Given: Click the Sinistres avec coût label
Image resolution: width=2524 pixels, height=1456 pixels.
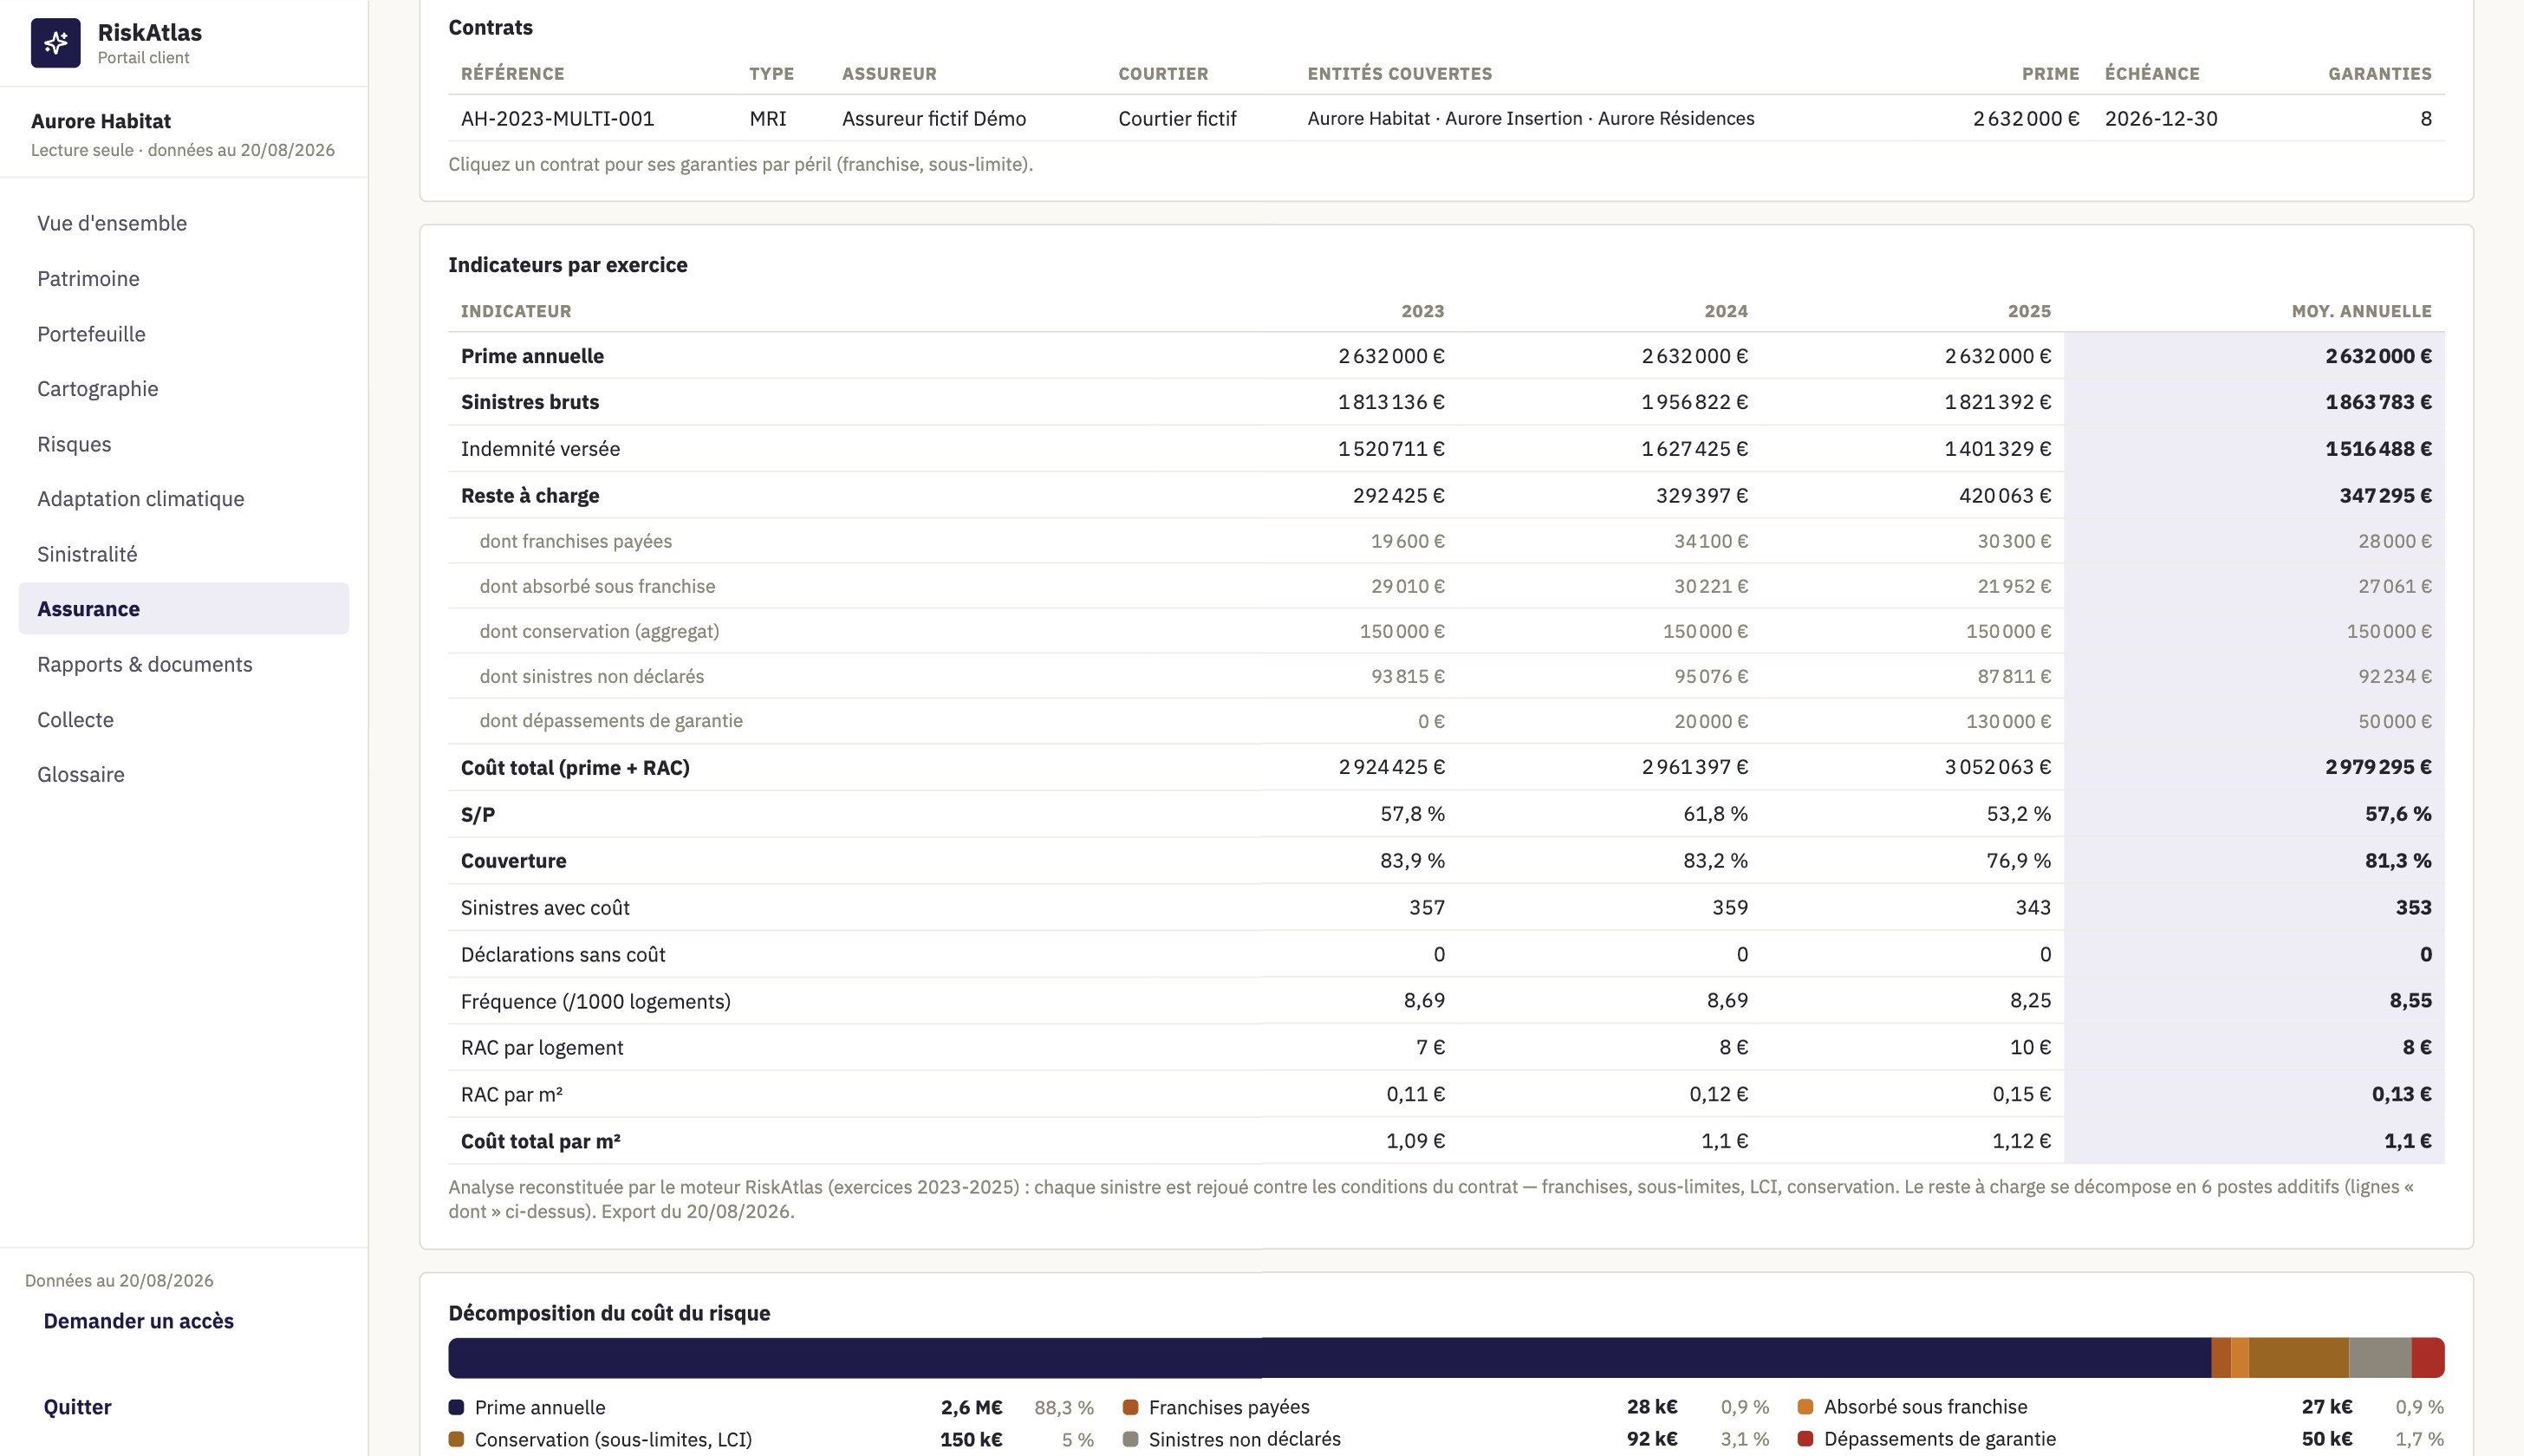Looking at the screenshot, I should pos(545,908).
